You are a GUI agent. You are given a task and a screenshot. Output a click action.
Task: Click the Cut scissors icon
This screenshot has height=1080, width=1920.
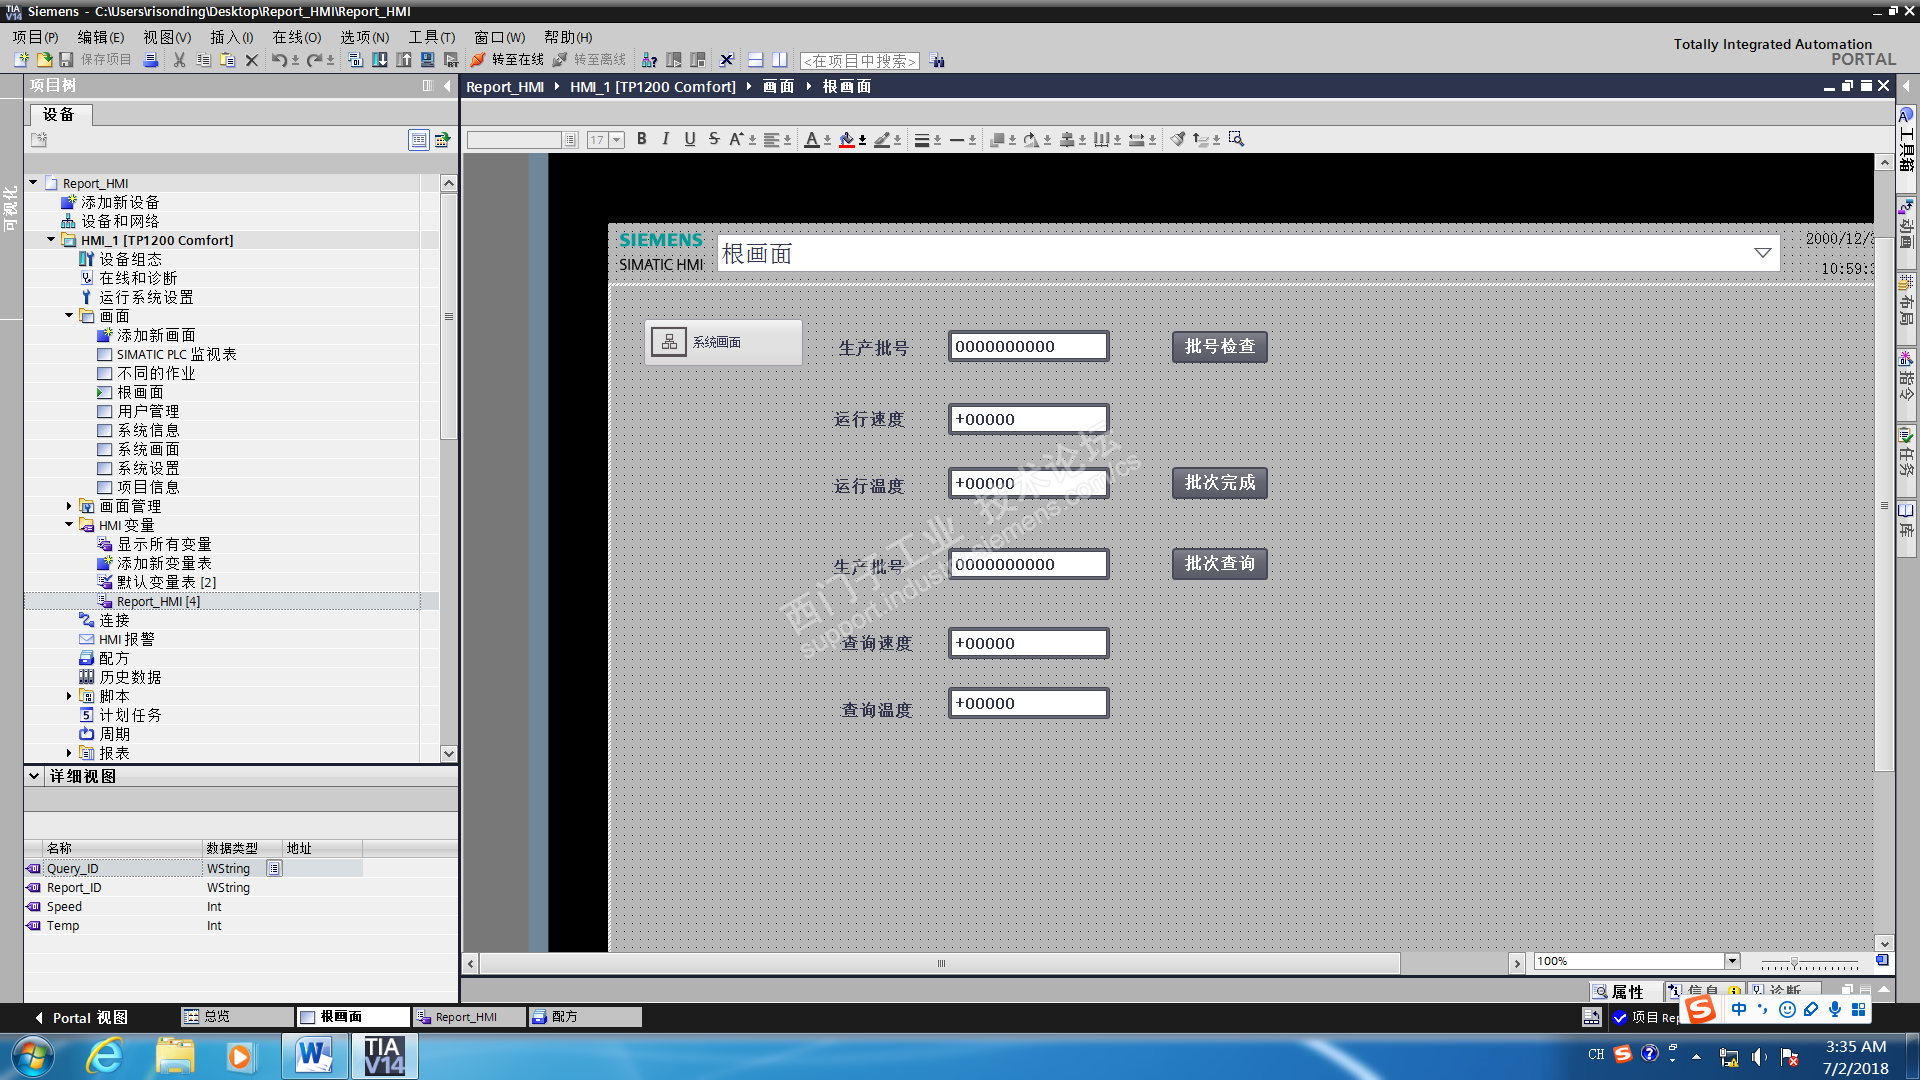coord(179,60)
